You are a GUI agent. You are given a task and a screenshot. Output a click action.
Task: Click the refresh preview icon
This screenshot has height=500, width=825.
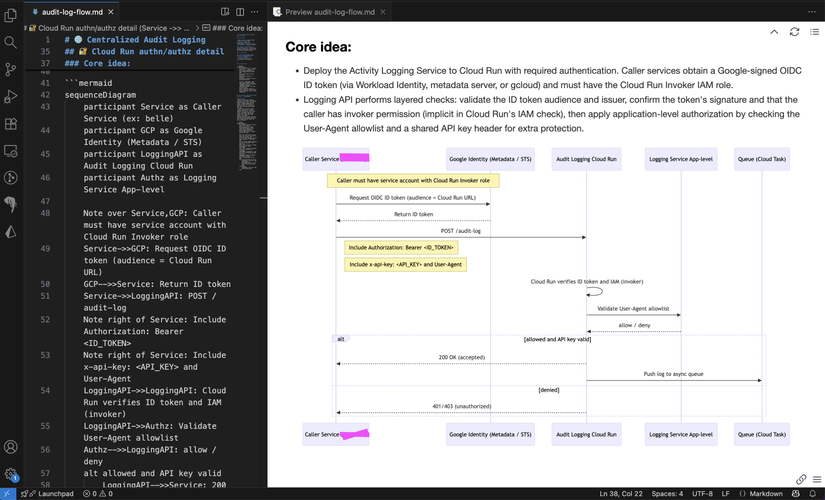pos(794,32)
